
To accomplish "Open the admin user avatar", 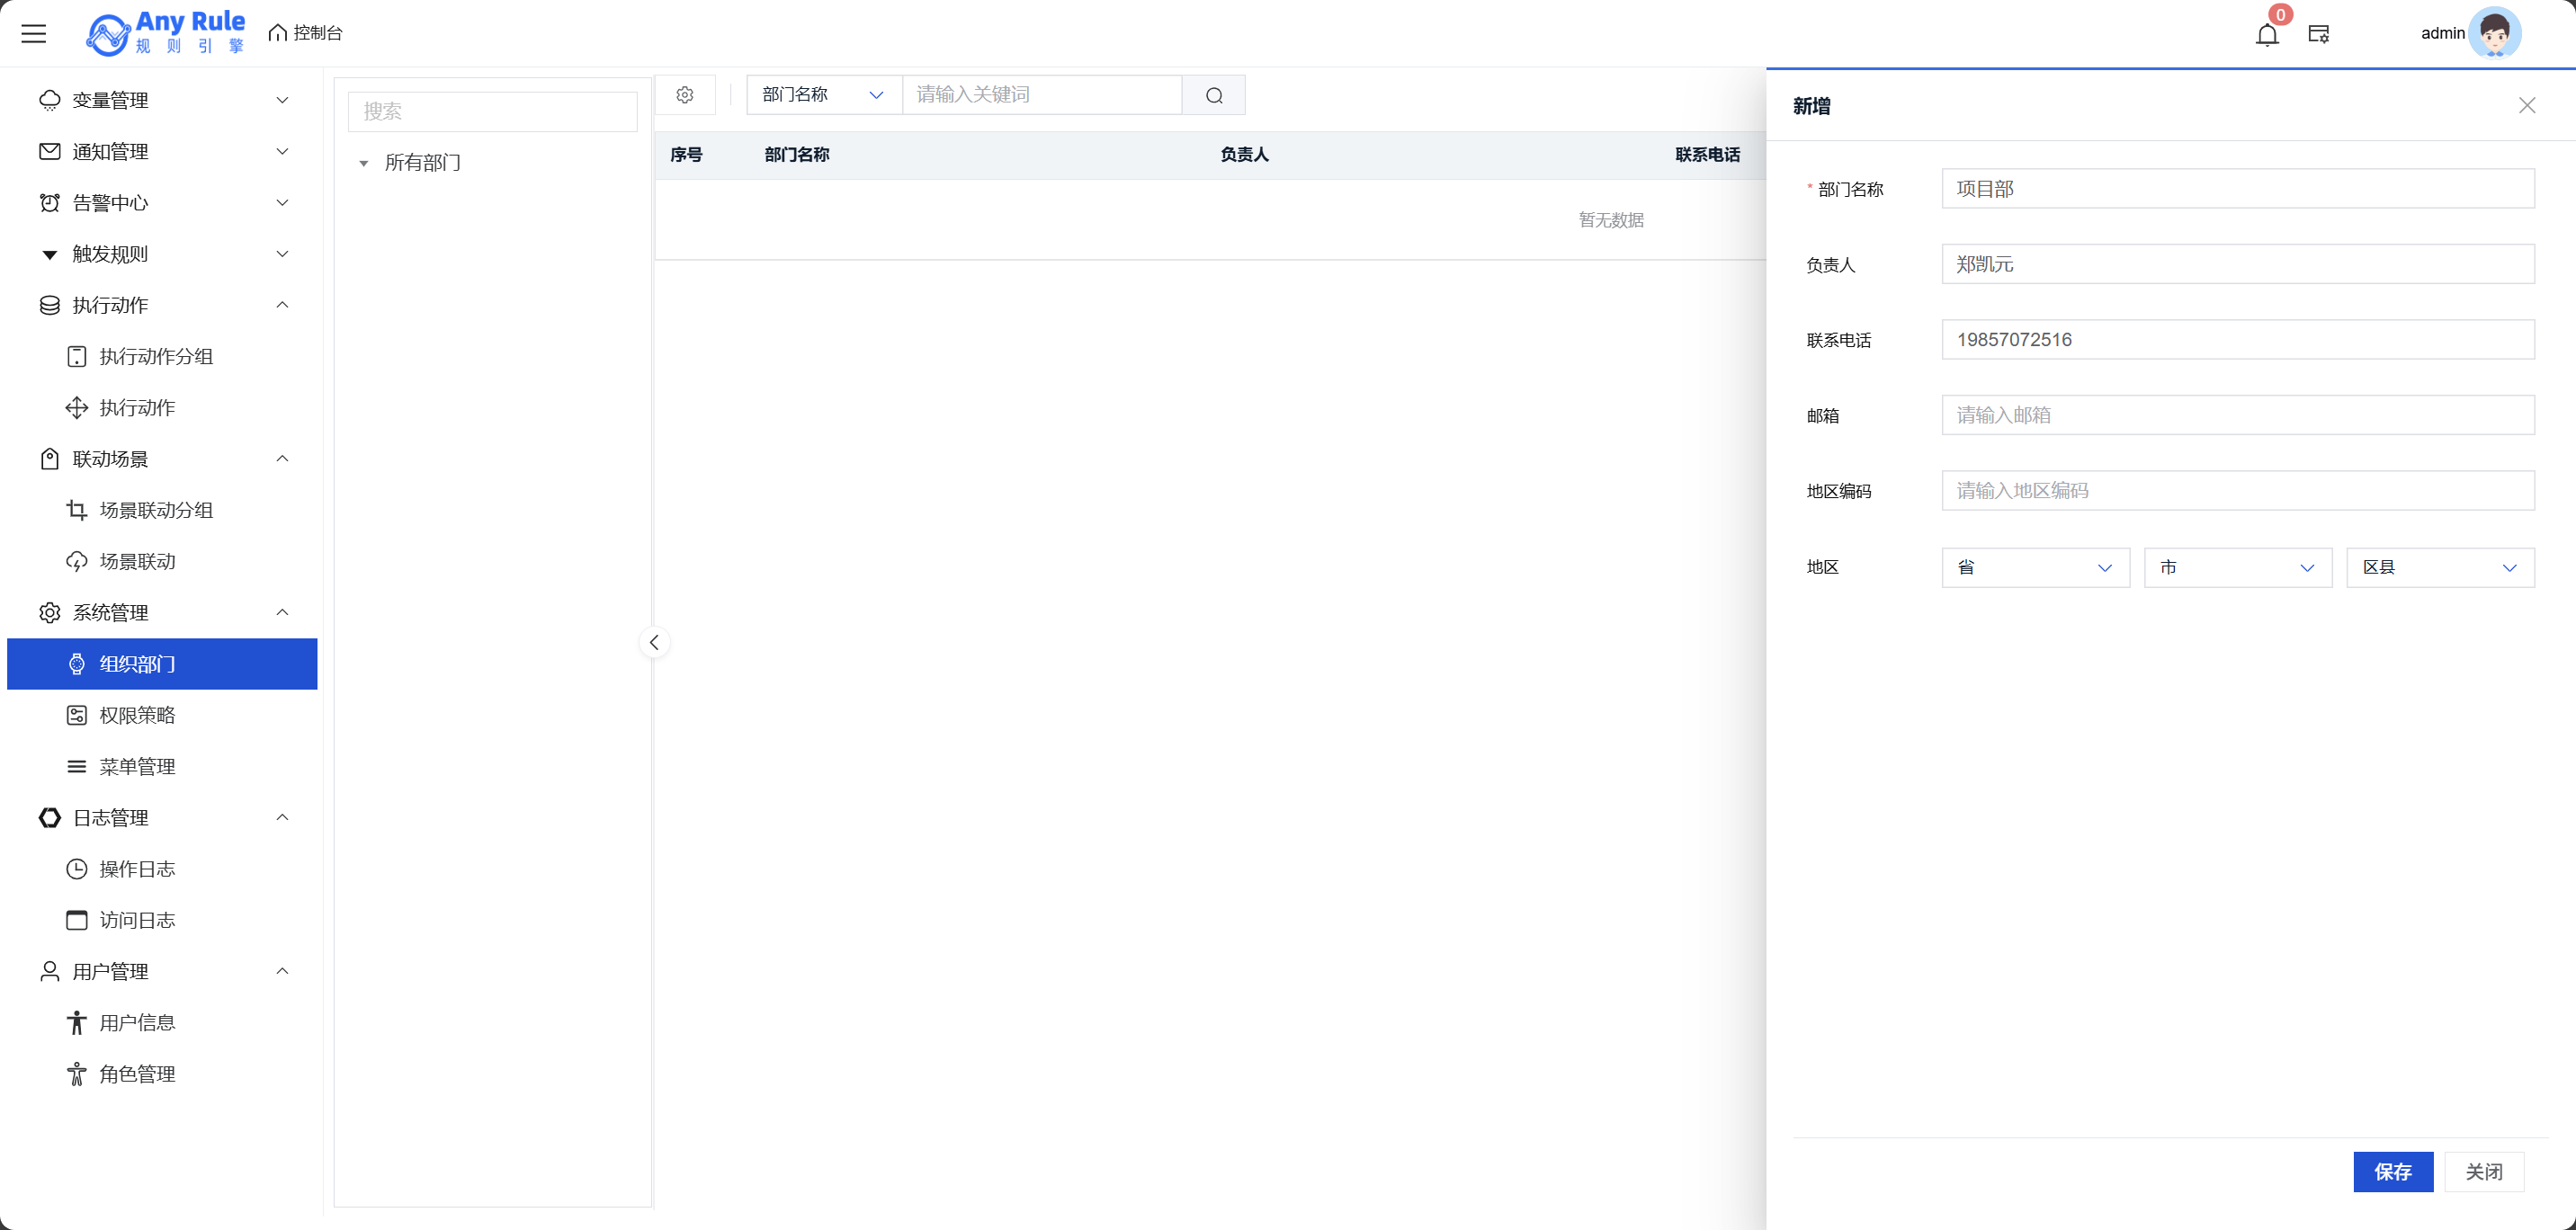I will tap(2494, 34).
